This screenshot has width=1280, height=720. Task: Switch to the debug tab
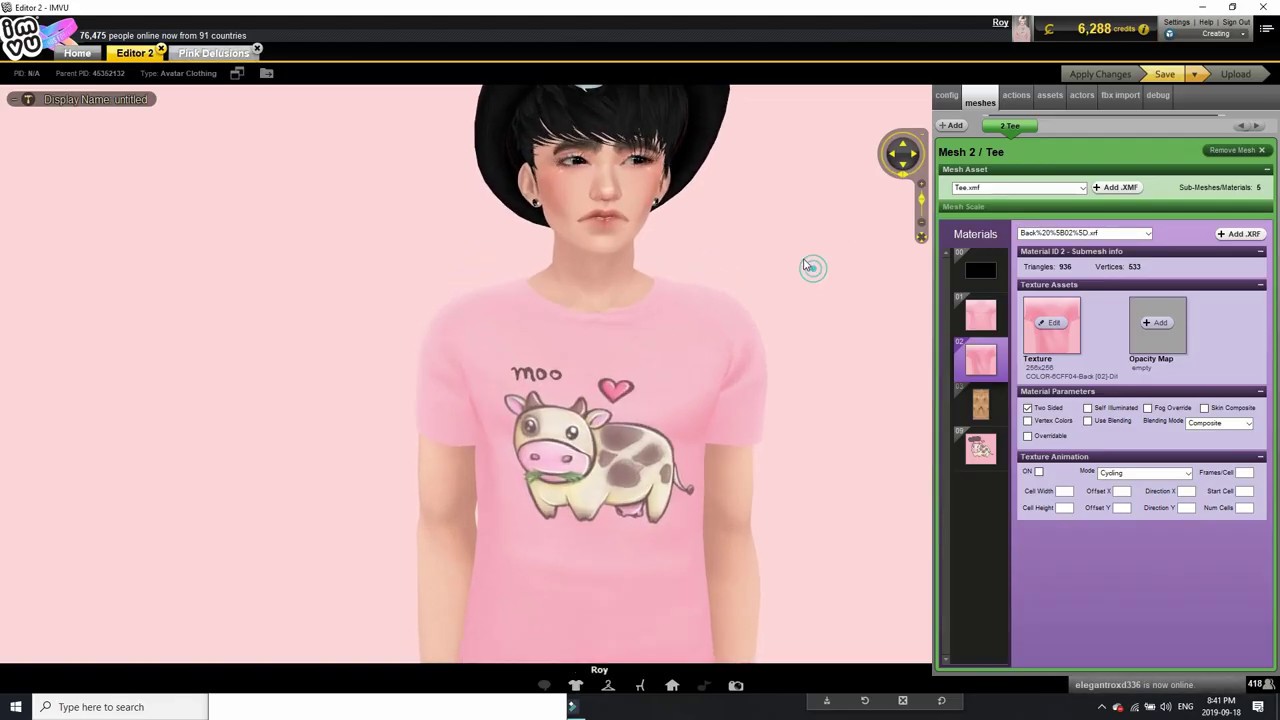point(1158,95)
